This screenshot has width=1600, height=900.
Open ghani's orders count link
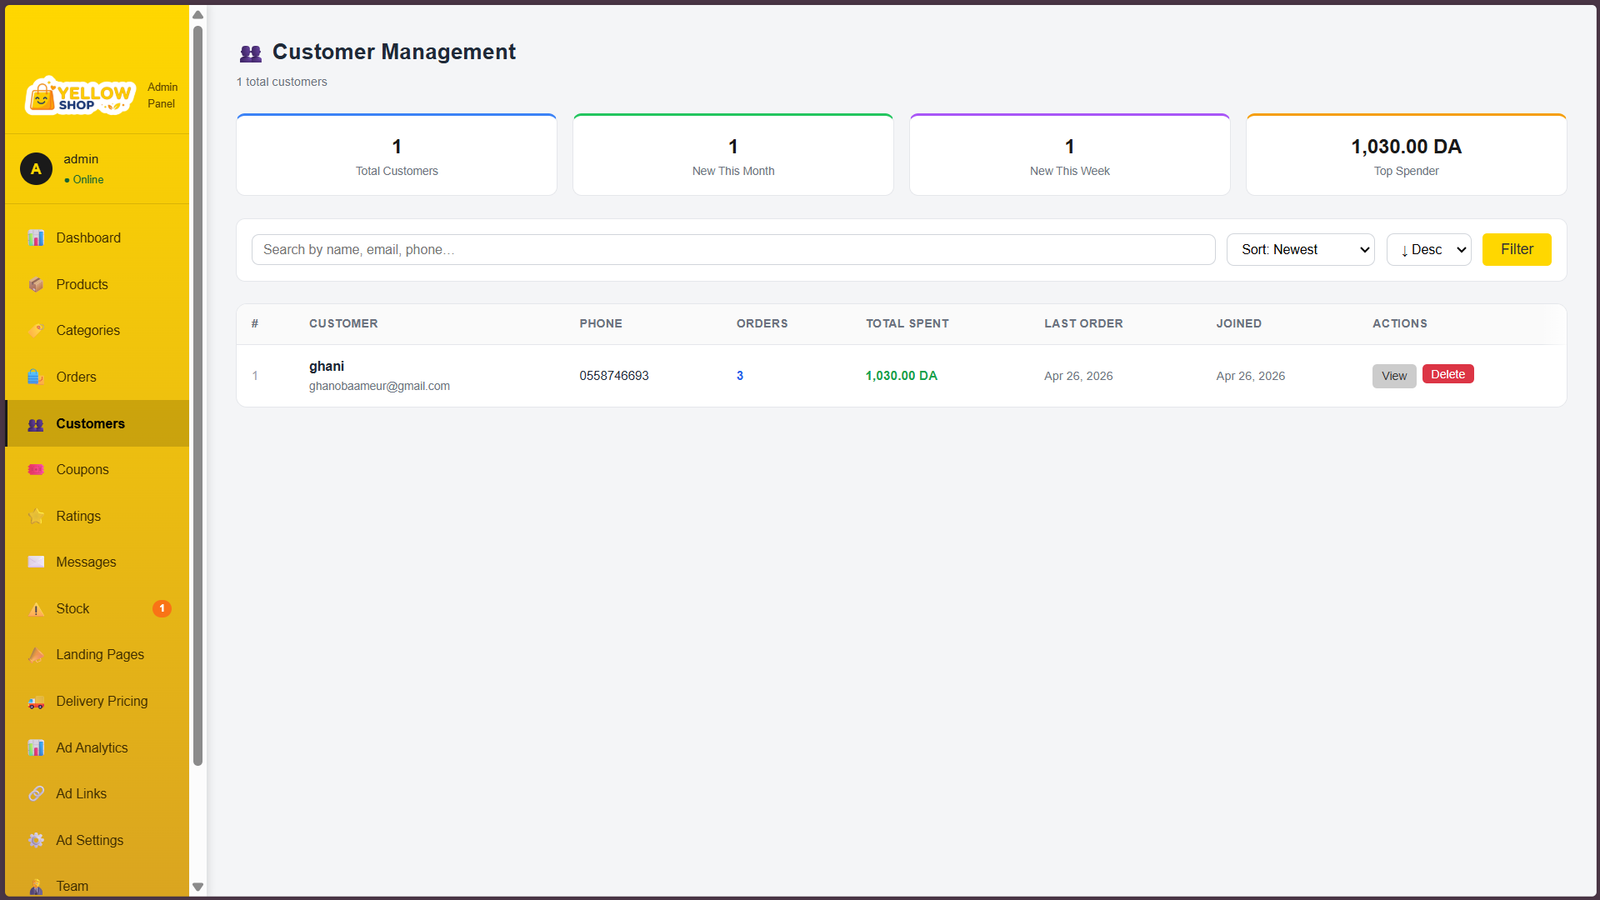tap(740, 376)
